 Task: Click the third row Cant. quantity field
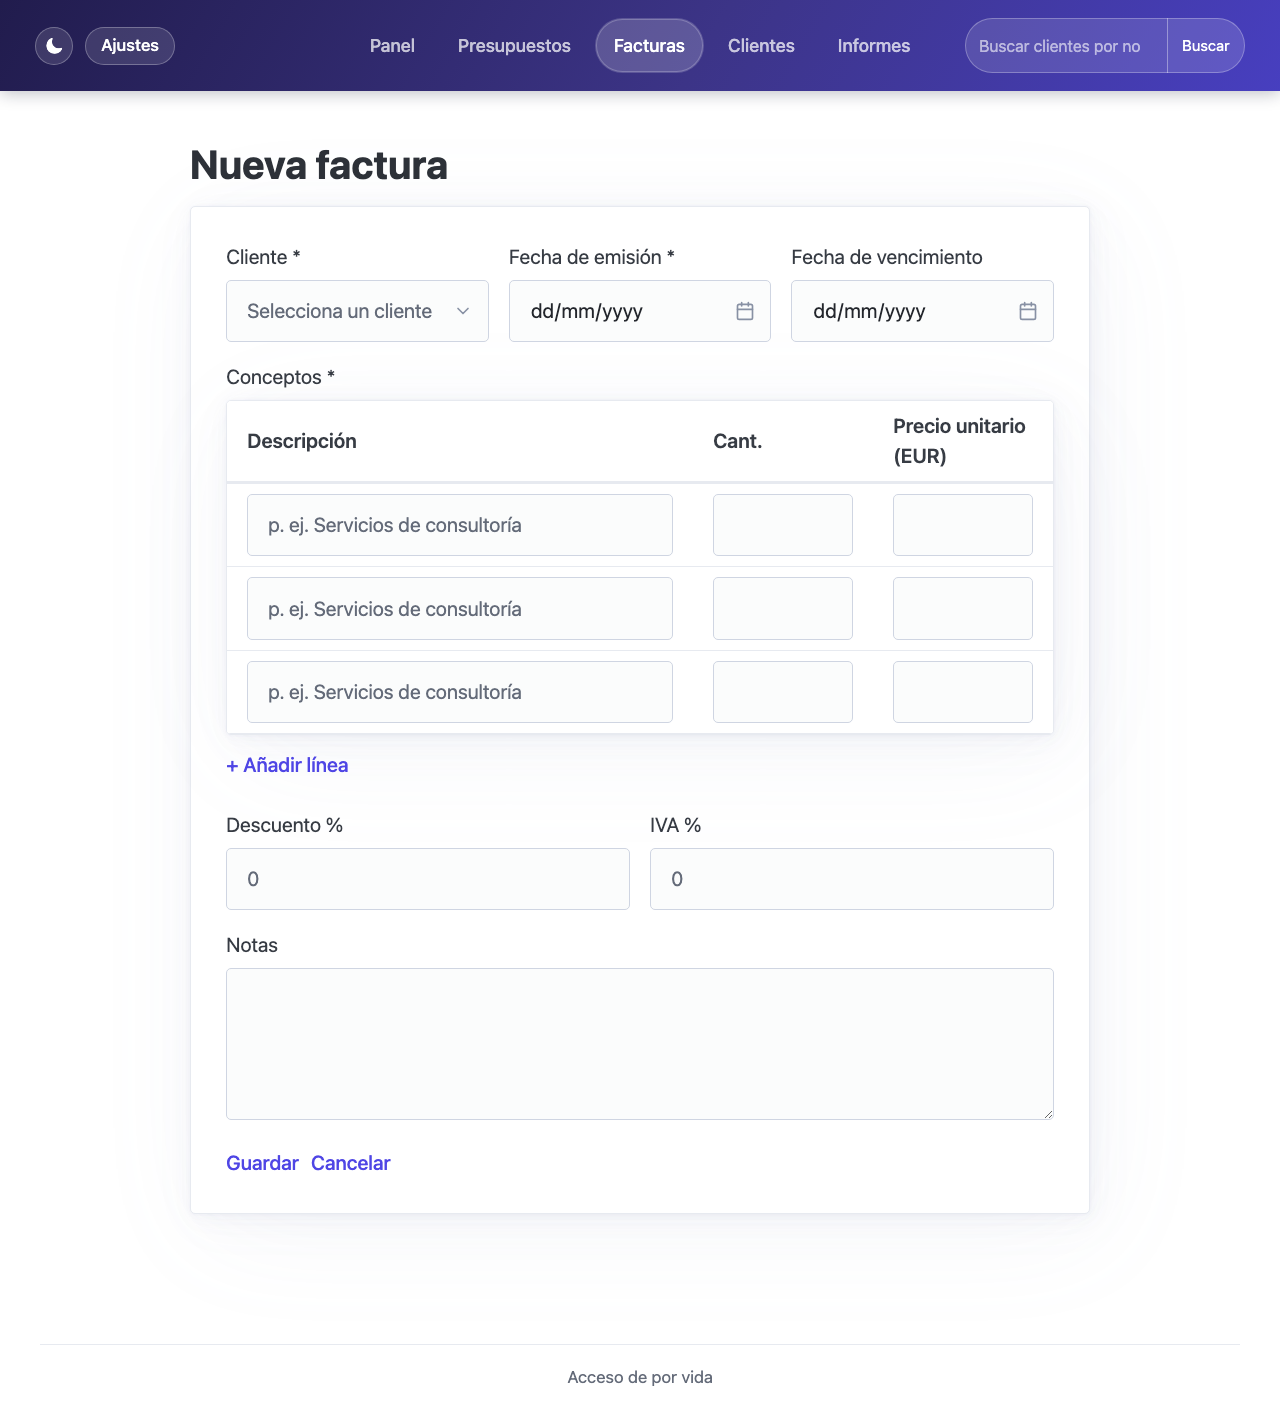pos(783,692)
